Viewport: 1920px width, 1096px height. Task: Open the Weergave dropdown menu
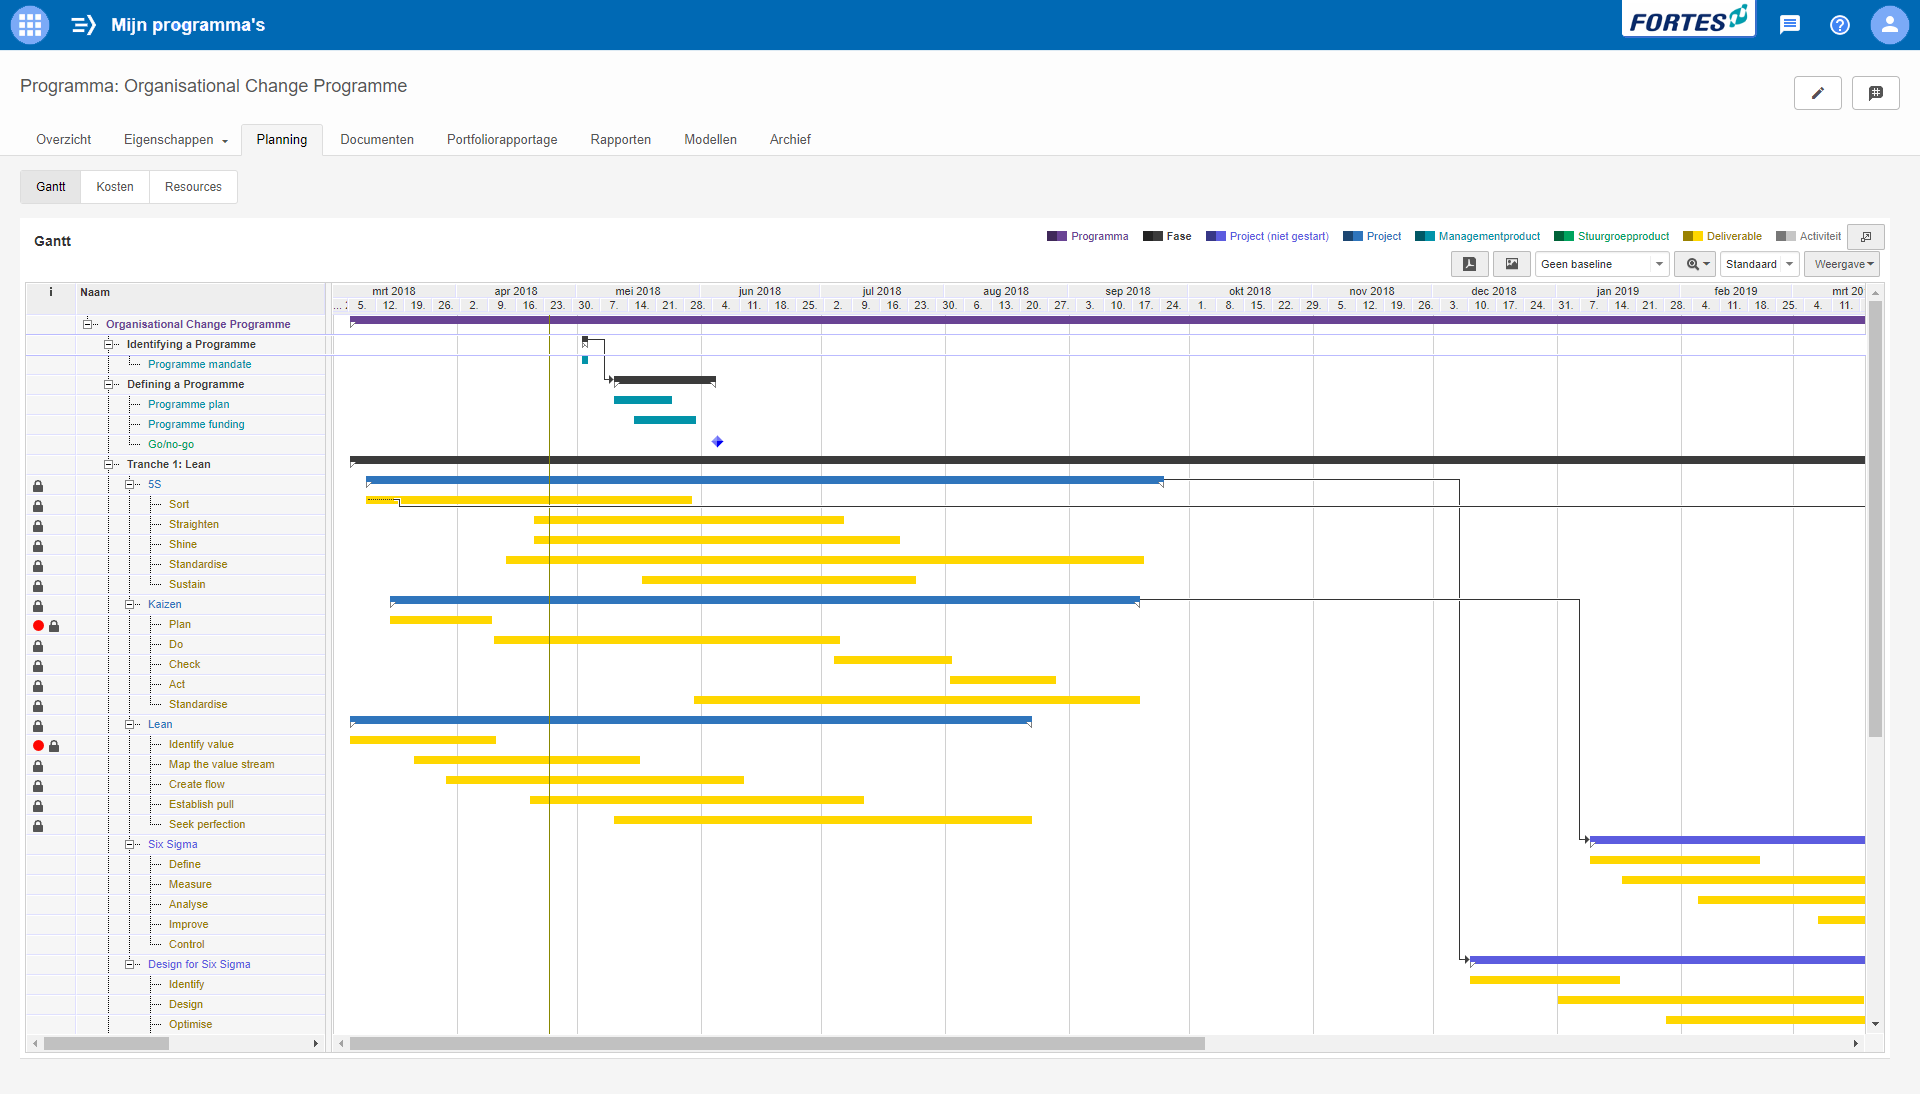[1842, 264]
